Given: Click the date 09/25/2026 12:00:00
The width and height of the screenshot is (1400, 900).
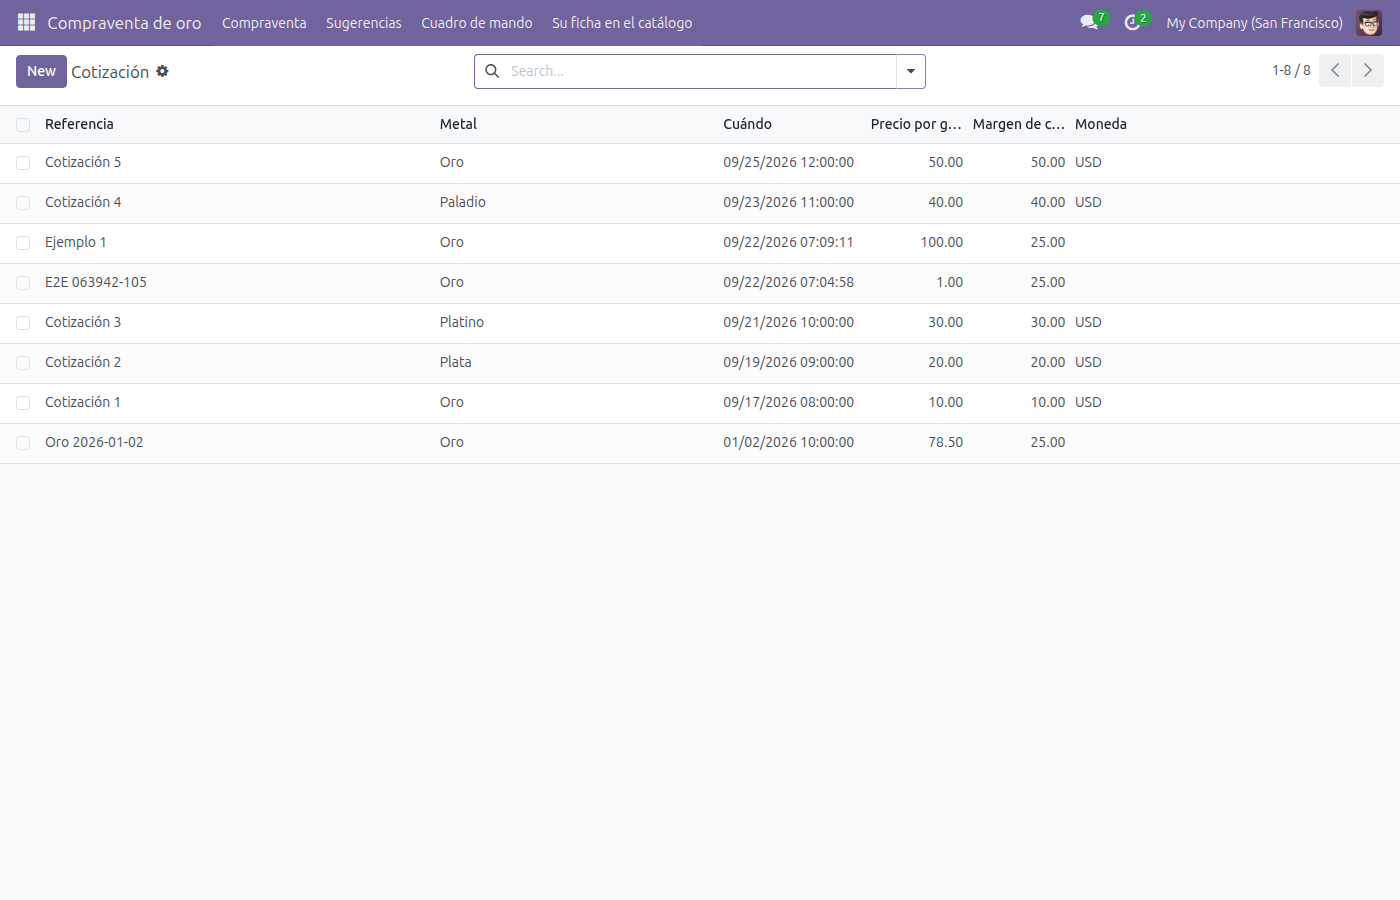Looking at the screenshot, I should (x=789, y=162).
